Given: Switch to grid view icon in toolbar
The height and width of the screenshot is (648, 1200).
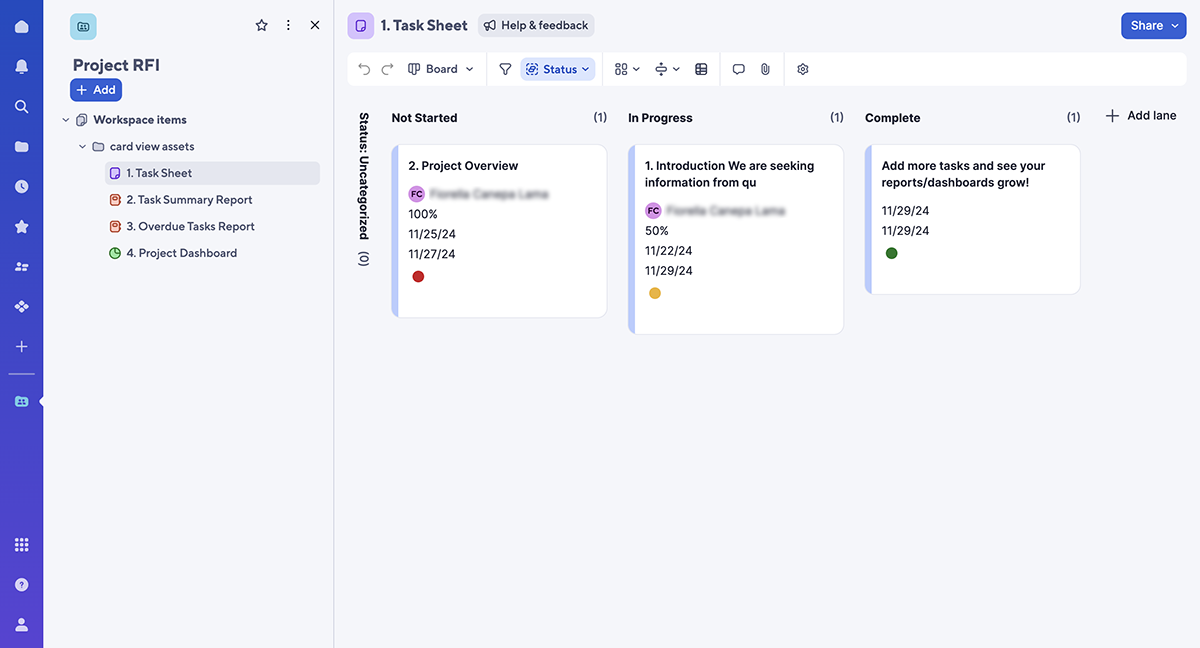Looking at the screenshot, I should pyautogui.click(x=701, y=69).
